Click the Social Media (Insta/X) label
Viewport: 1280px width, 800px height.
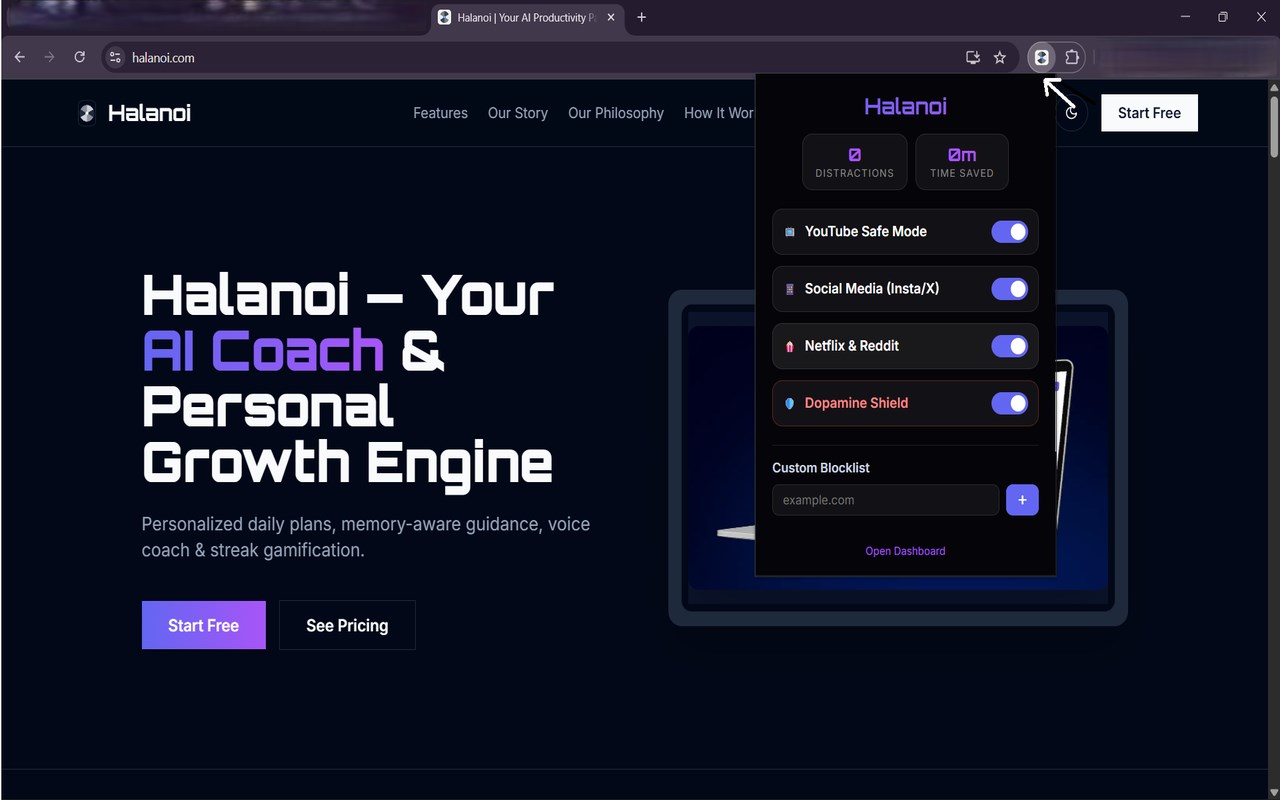pos(872,289)
